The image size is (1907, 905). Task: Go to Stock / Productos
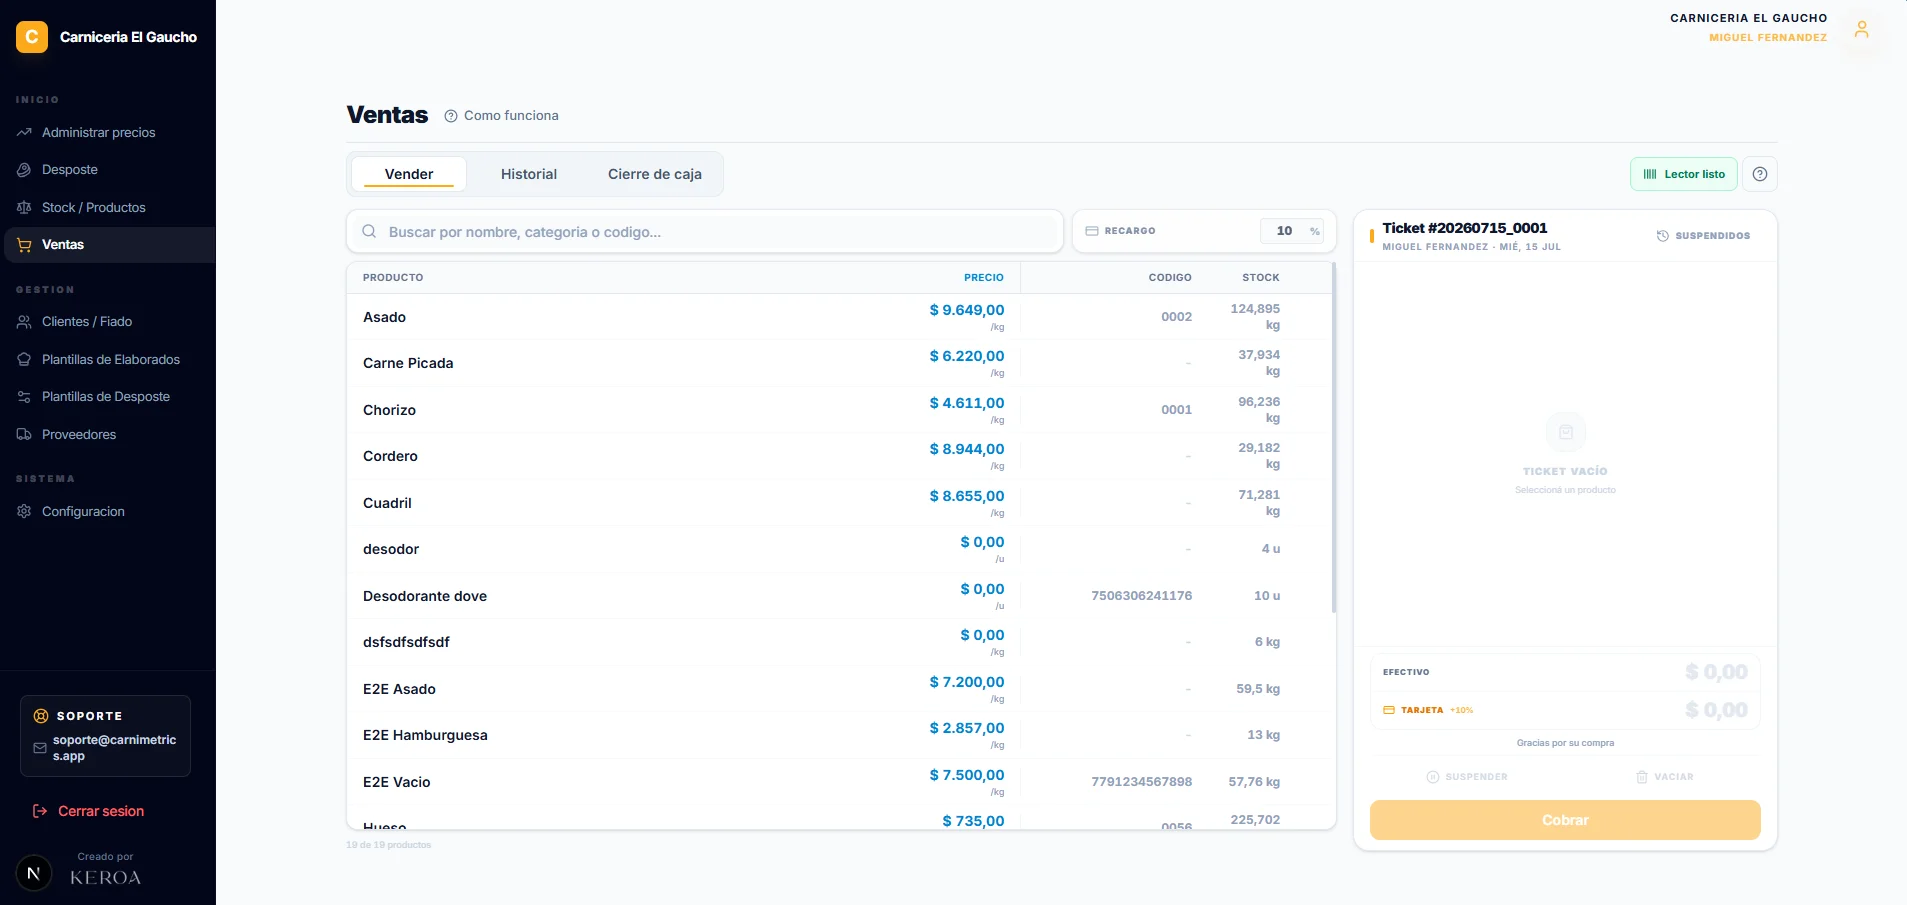pyautogui.click(x=94, y=207)
